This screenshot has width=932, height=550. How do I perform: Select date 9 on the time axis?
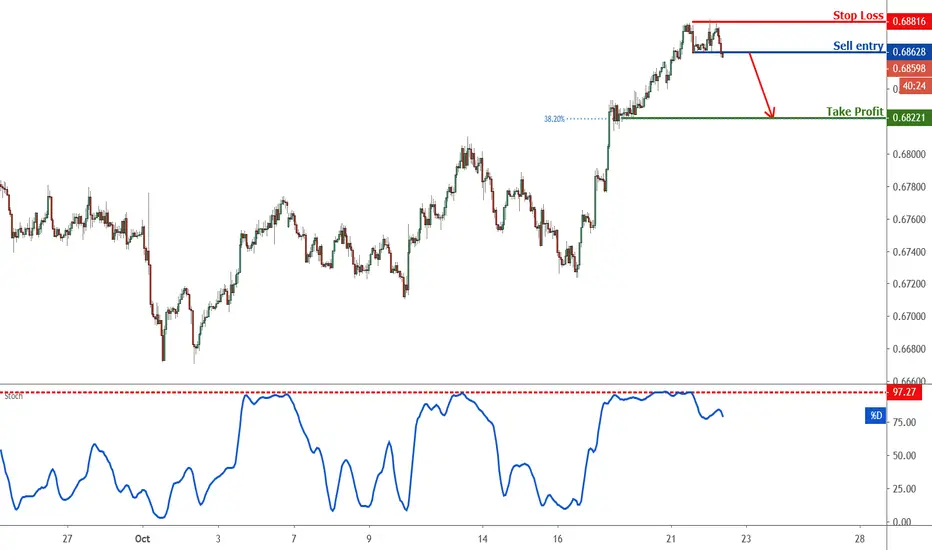pos(369,539)
